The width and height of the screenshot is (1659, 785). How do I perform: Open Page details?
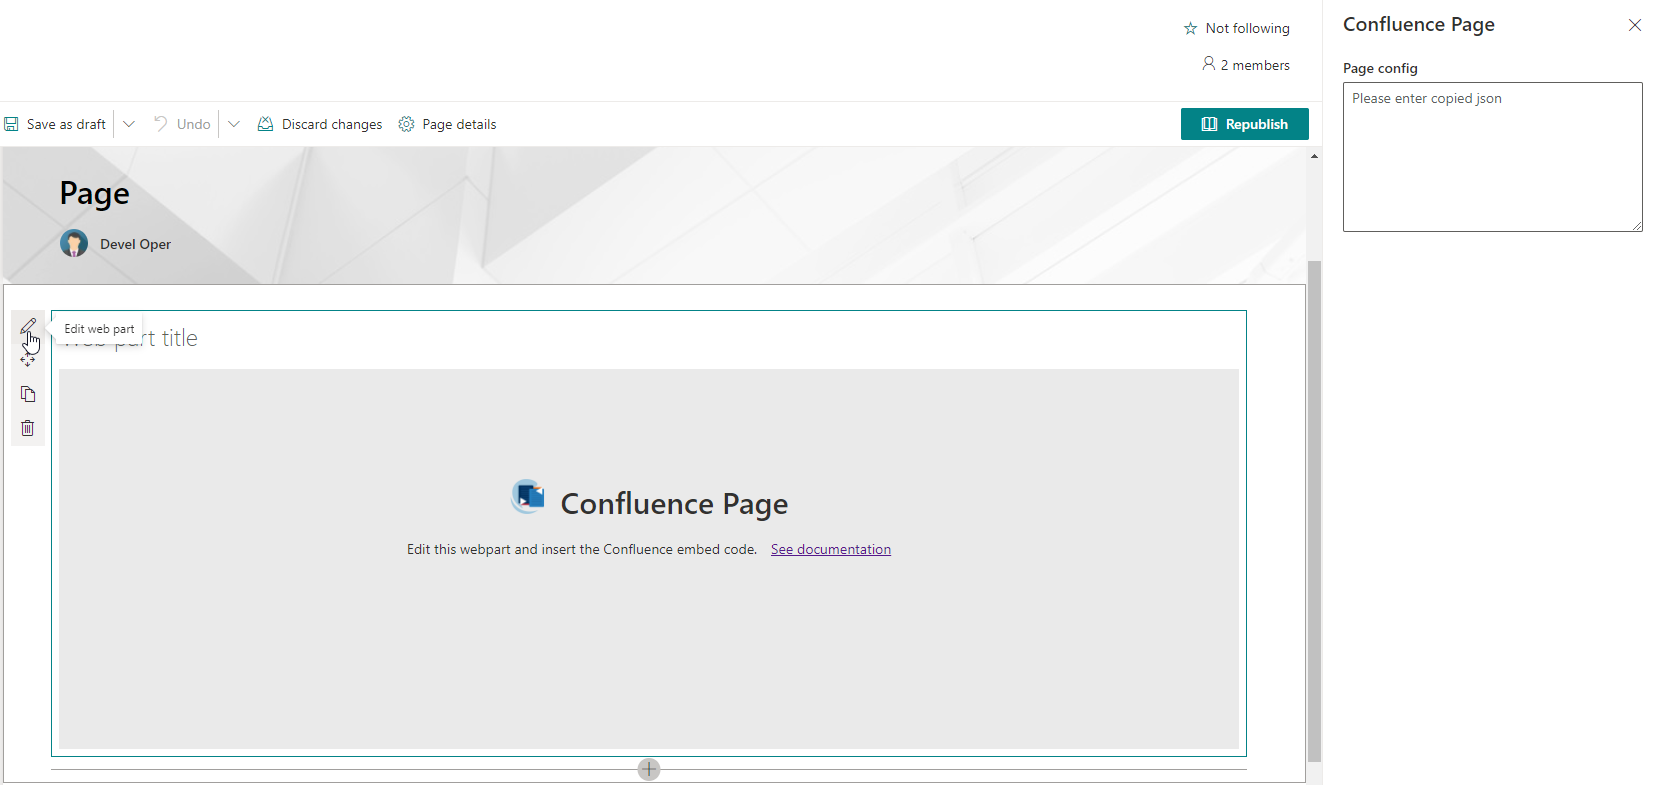click(447, 124)
